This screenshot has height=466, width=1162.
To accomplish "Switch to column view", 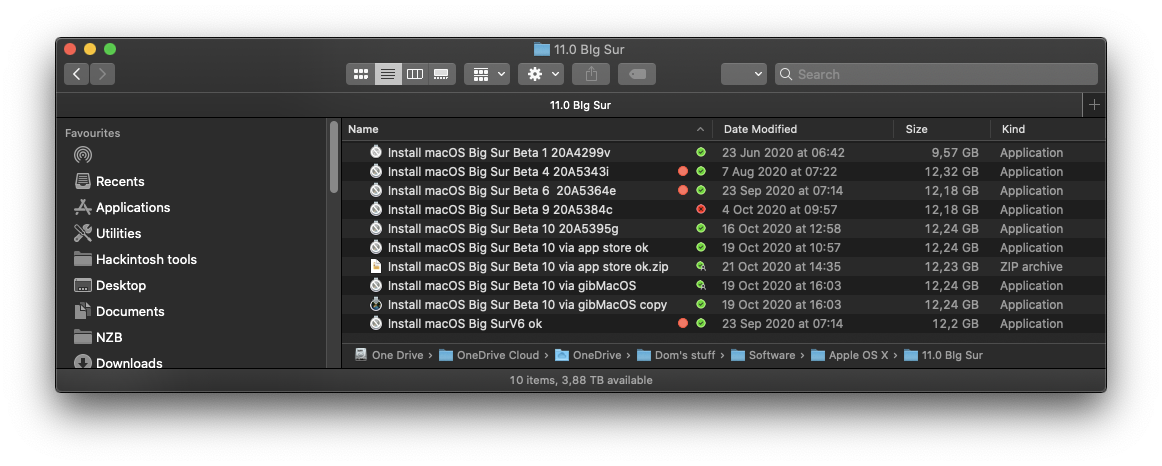I will [415, 74].
